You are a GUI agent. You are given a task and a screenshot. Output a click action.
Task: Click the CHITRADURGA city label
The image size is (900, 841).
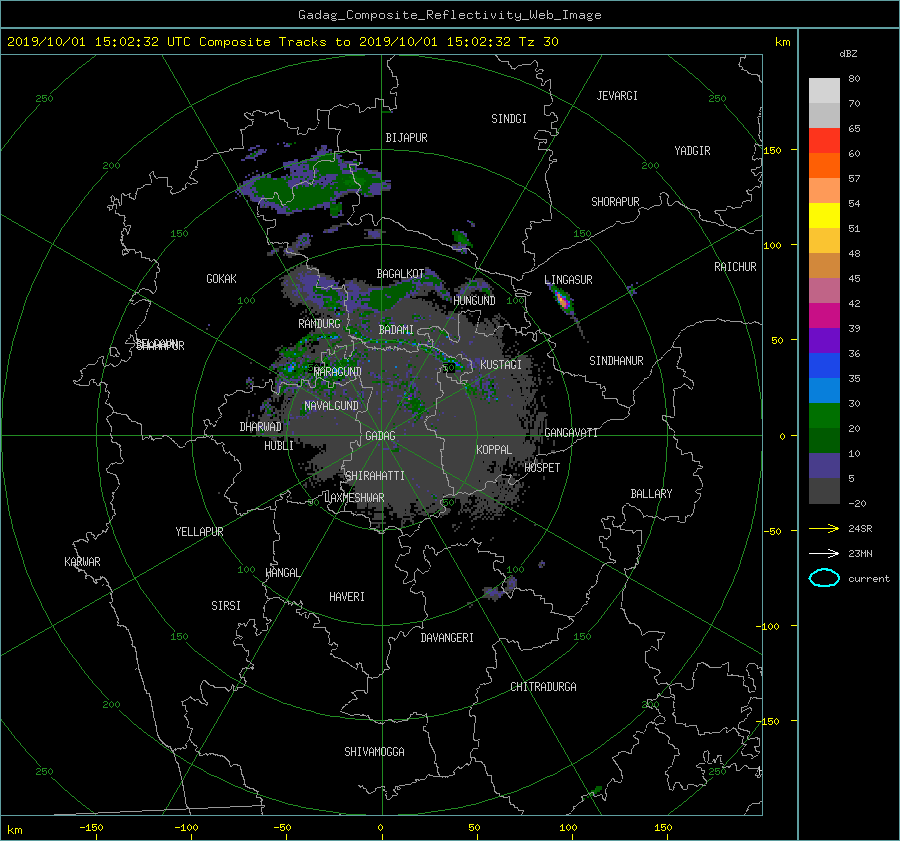coord(543,687)
